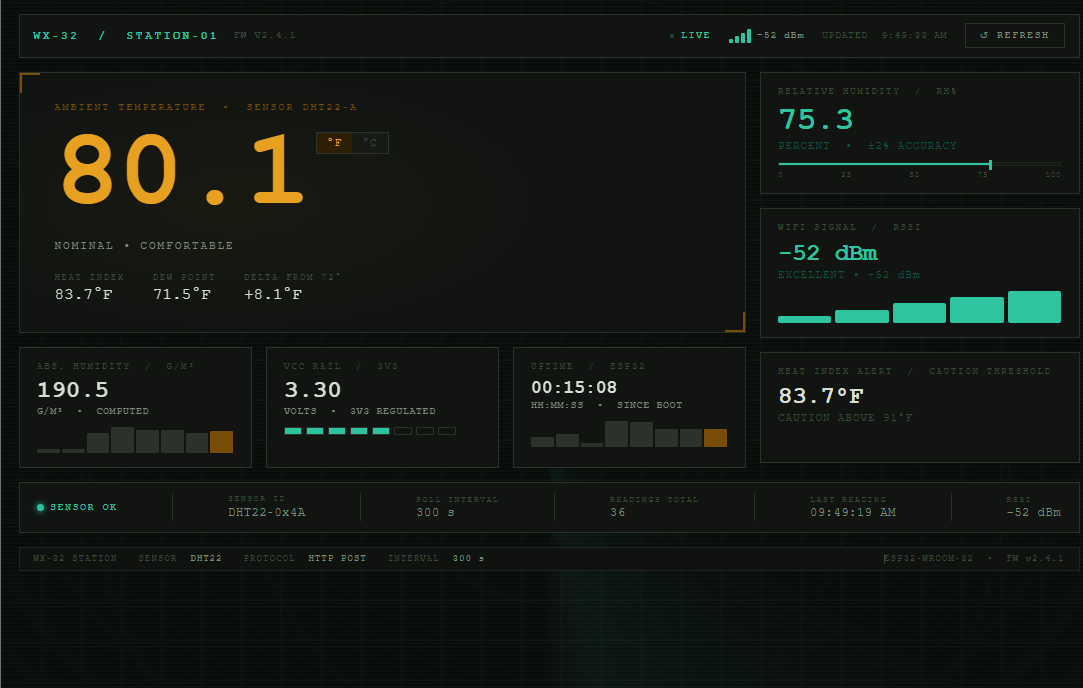1083x688 pixels.
Task: Click the WX-32 title in header
Action: [x=55, y=35]
